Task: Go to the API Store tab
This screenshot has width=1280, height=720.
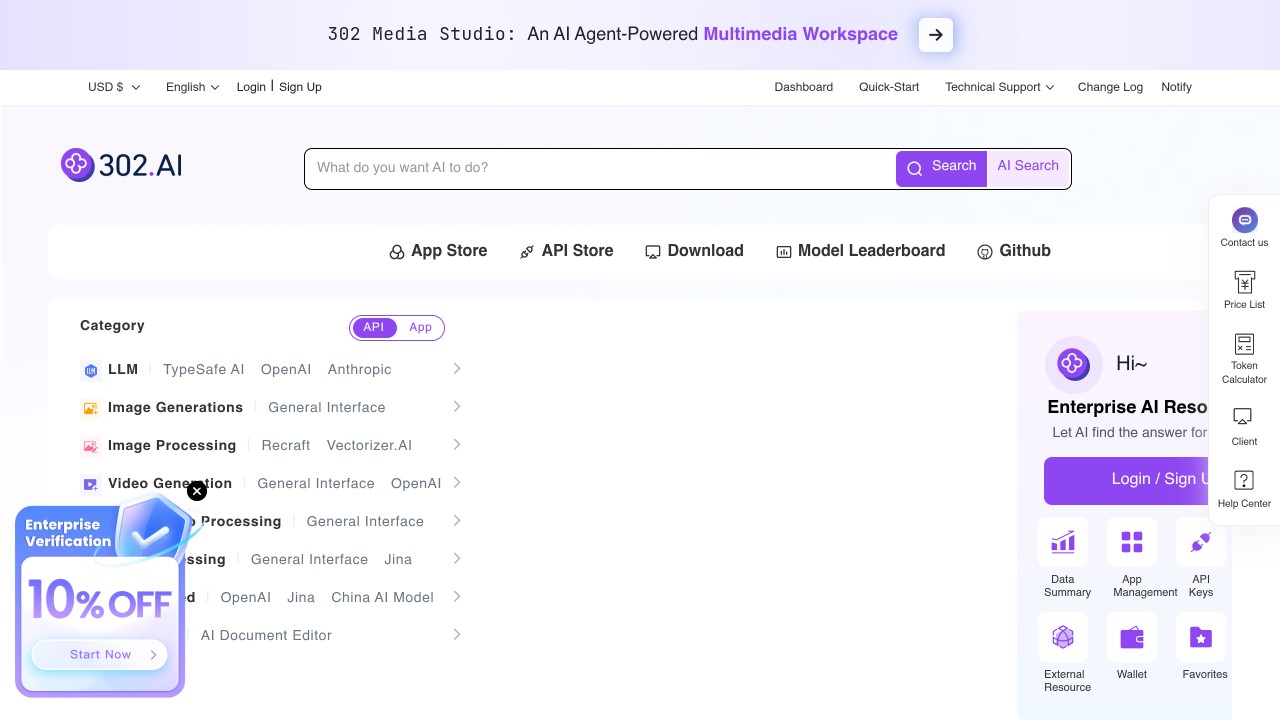Action: [566, 251]
